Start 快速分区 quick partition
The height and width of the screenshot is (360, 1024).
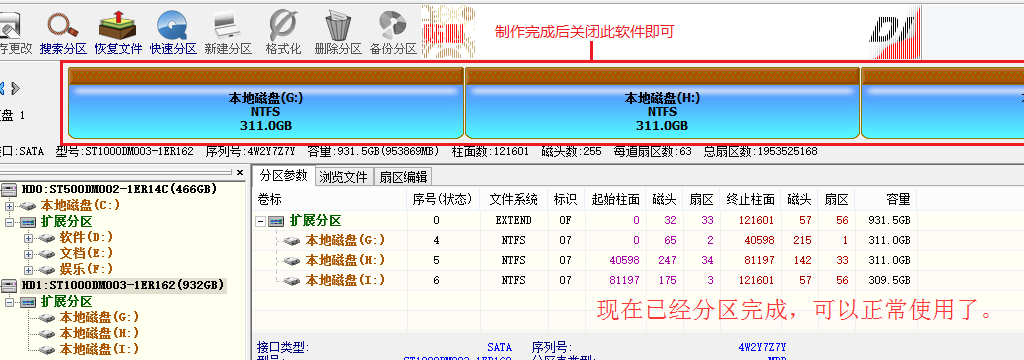[173, 33]
